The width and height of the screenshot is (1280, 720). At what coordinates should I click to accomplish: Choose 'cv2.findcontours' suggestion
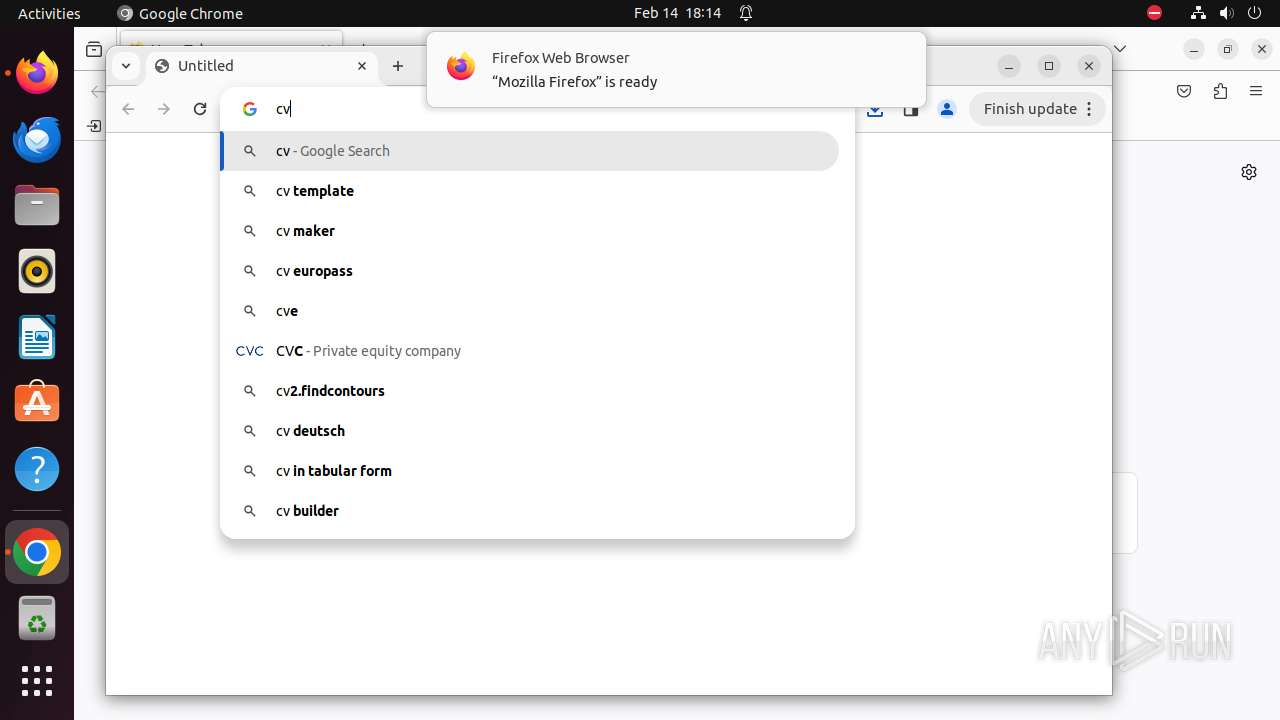[x=529, y=391]
